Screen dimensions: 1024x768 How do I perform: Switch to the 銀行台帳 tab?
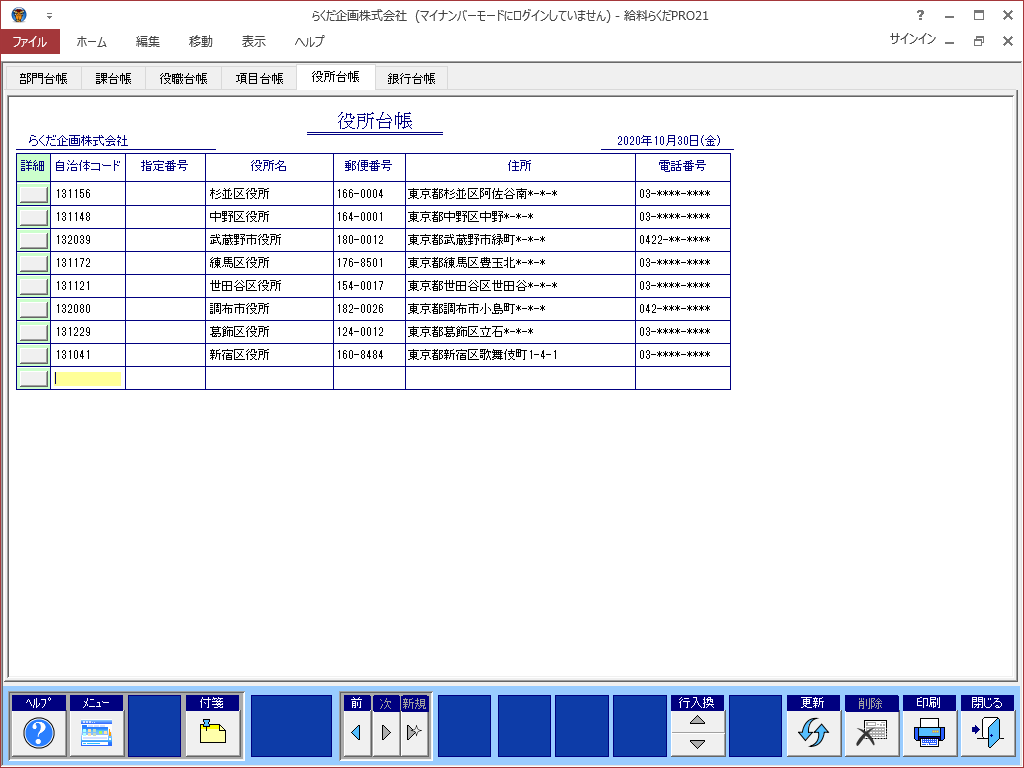[411, 78]
